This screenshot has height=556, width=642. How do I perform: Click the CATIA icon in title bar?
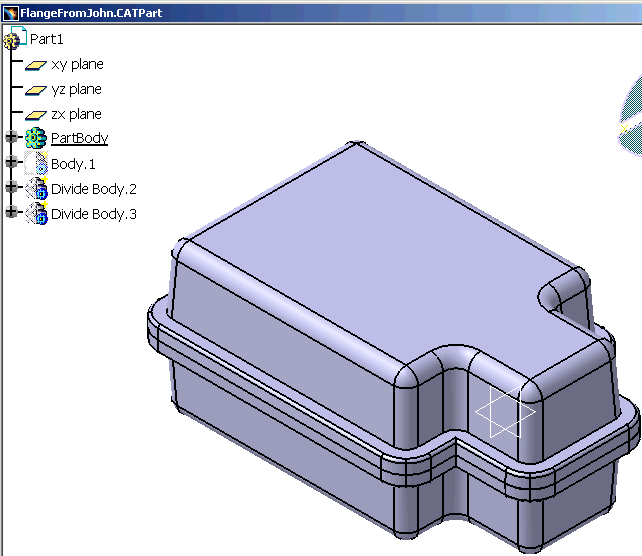(10, 13)
